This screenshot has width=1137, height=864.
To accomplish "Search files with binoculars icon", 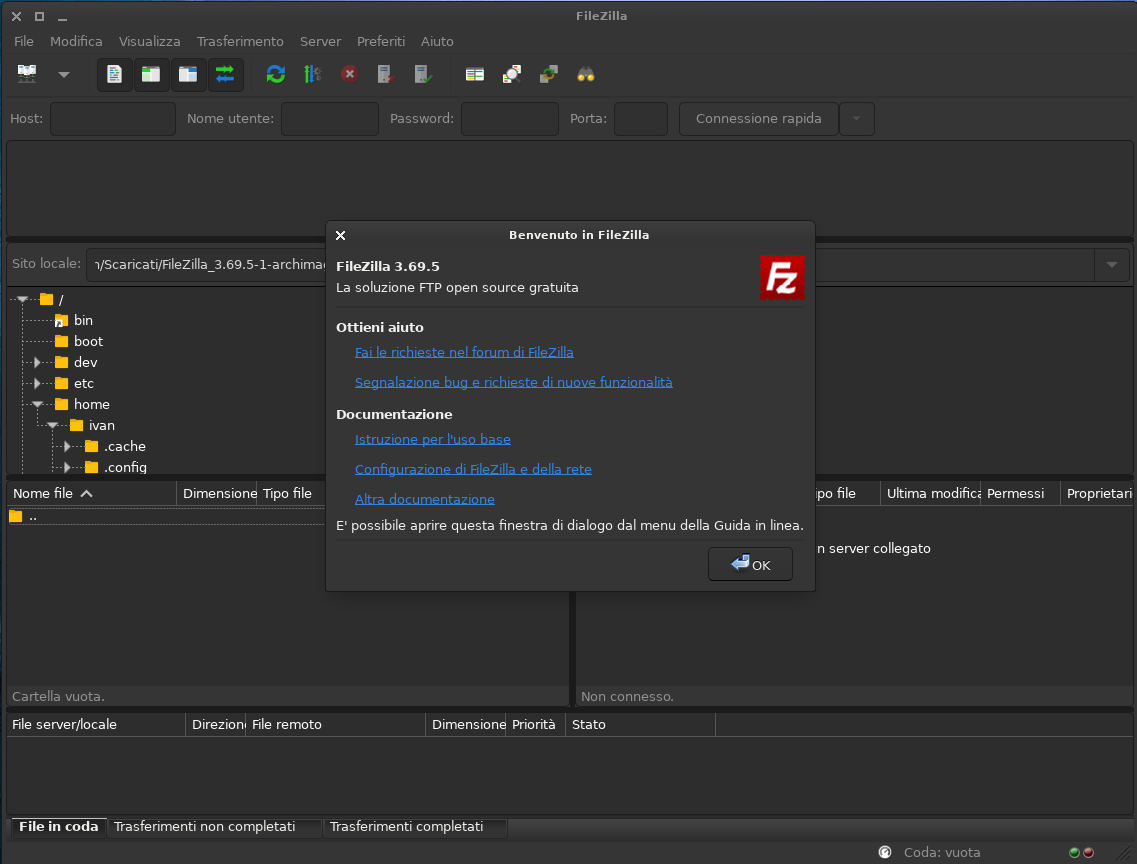I will point(586,74).
